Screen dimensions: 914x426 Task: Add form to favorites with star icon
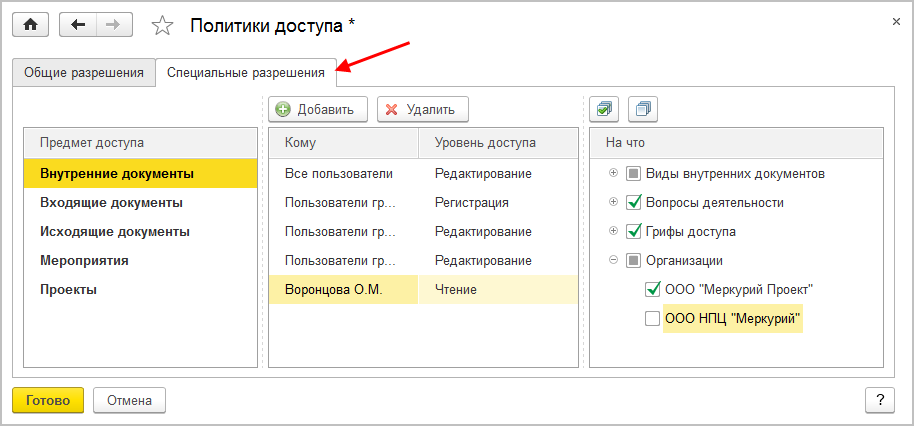click(x=162, y=25)
